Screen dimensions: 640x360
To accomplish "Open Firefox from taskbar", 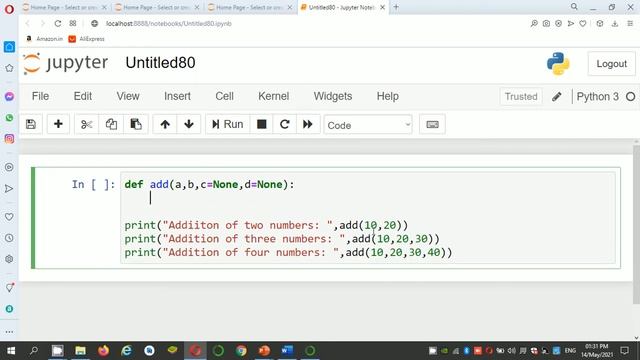I will 103,351.
